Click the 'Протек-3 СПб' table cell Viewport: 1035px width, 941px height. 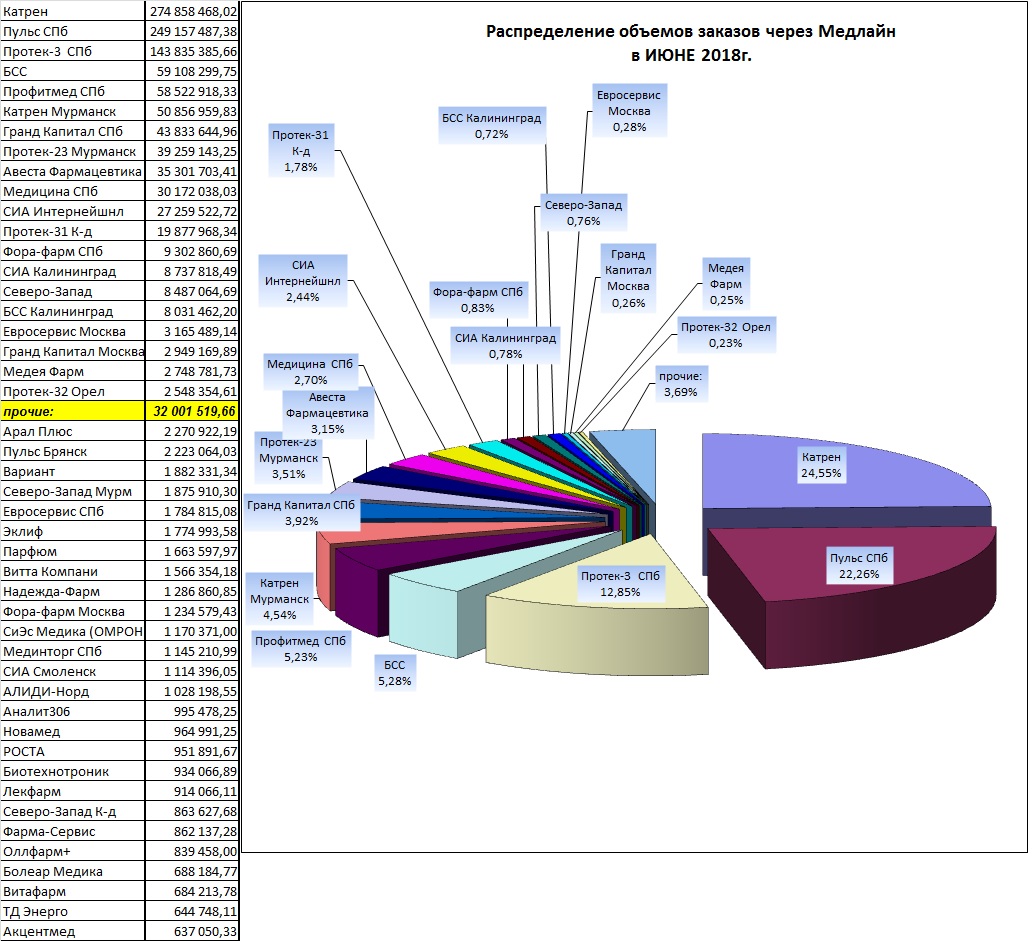pyautogui.click(x=73, y=51)
